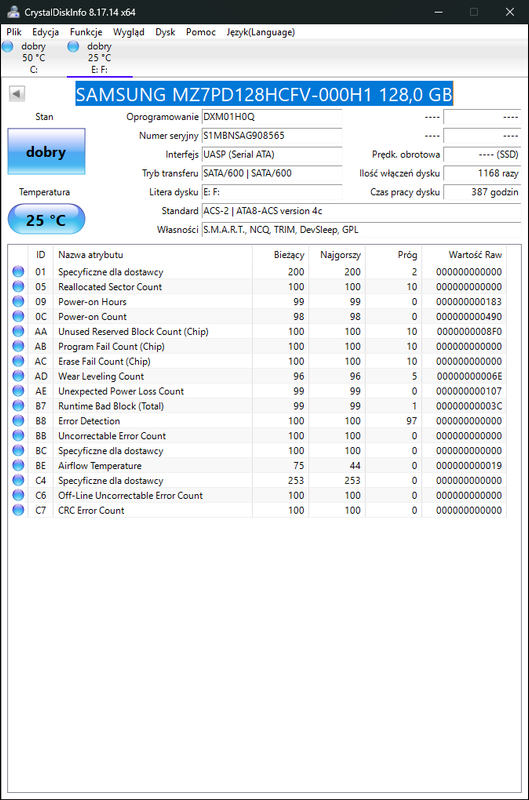Viewport: 529px width, 800px height.
Task: Click the drive letter field E: F:
Action: point(272,192)
